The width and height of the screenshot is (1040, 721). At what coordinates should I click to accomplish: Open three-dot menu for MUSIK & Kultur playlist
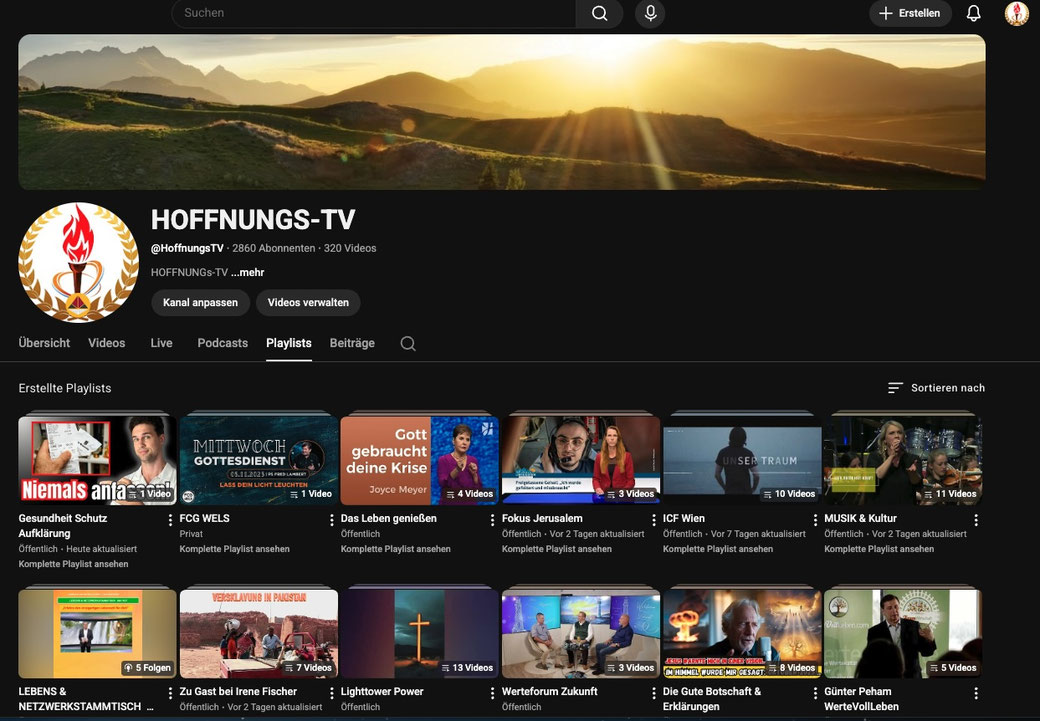pos(976,520)
